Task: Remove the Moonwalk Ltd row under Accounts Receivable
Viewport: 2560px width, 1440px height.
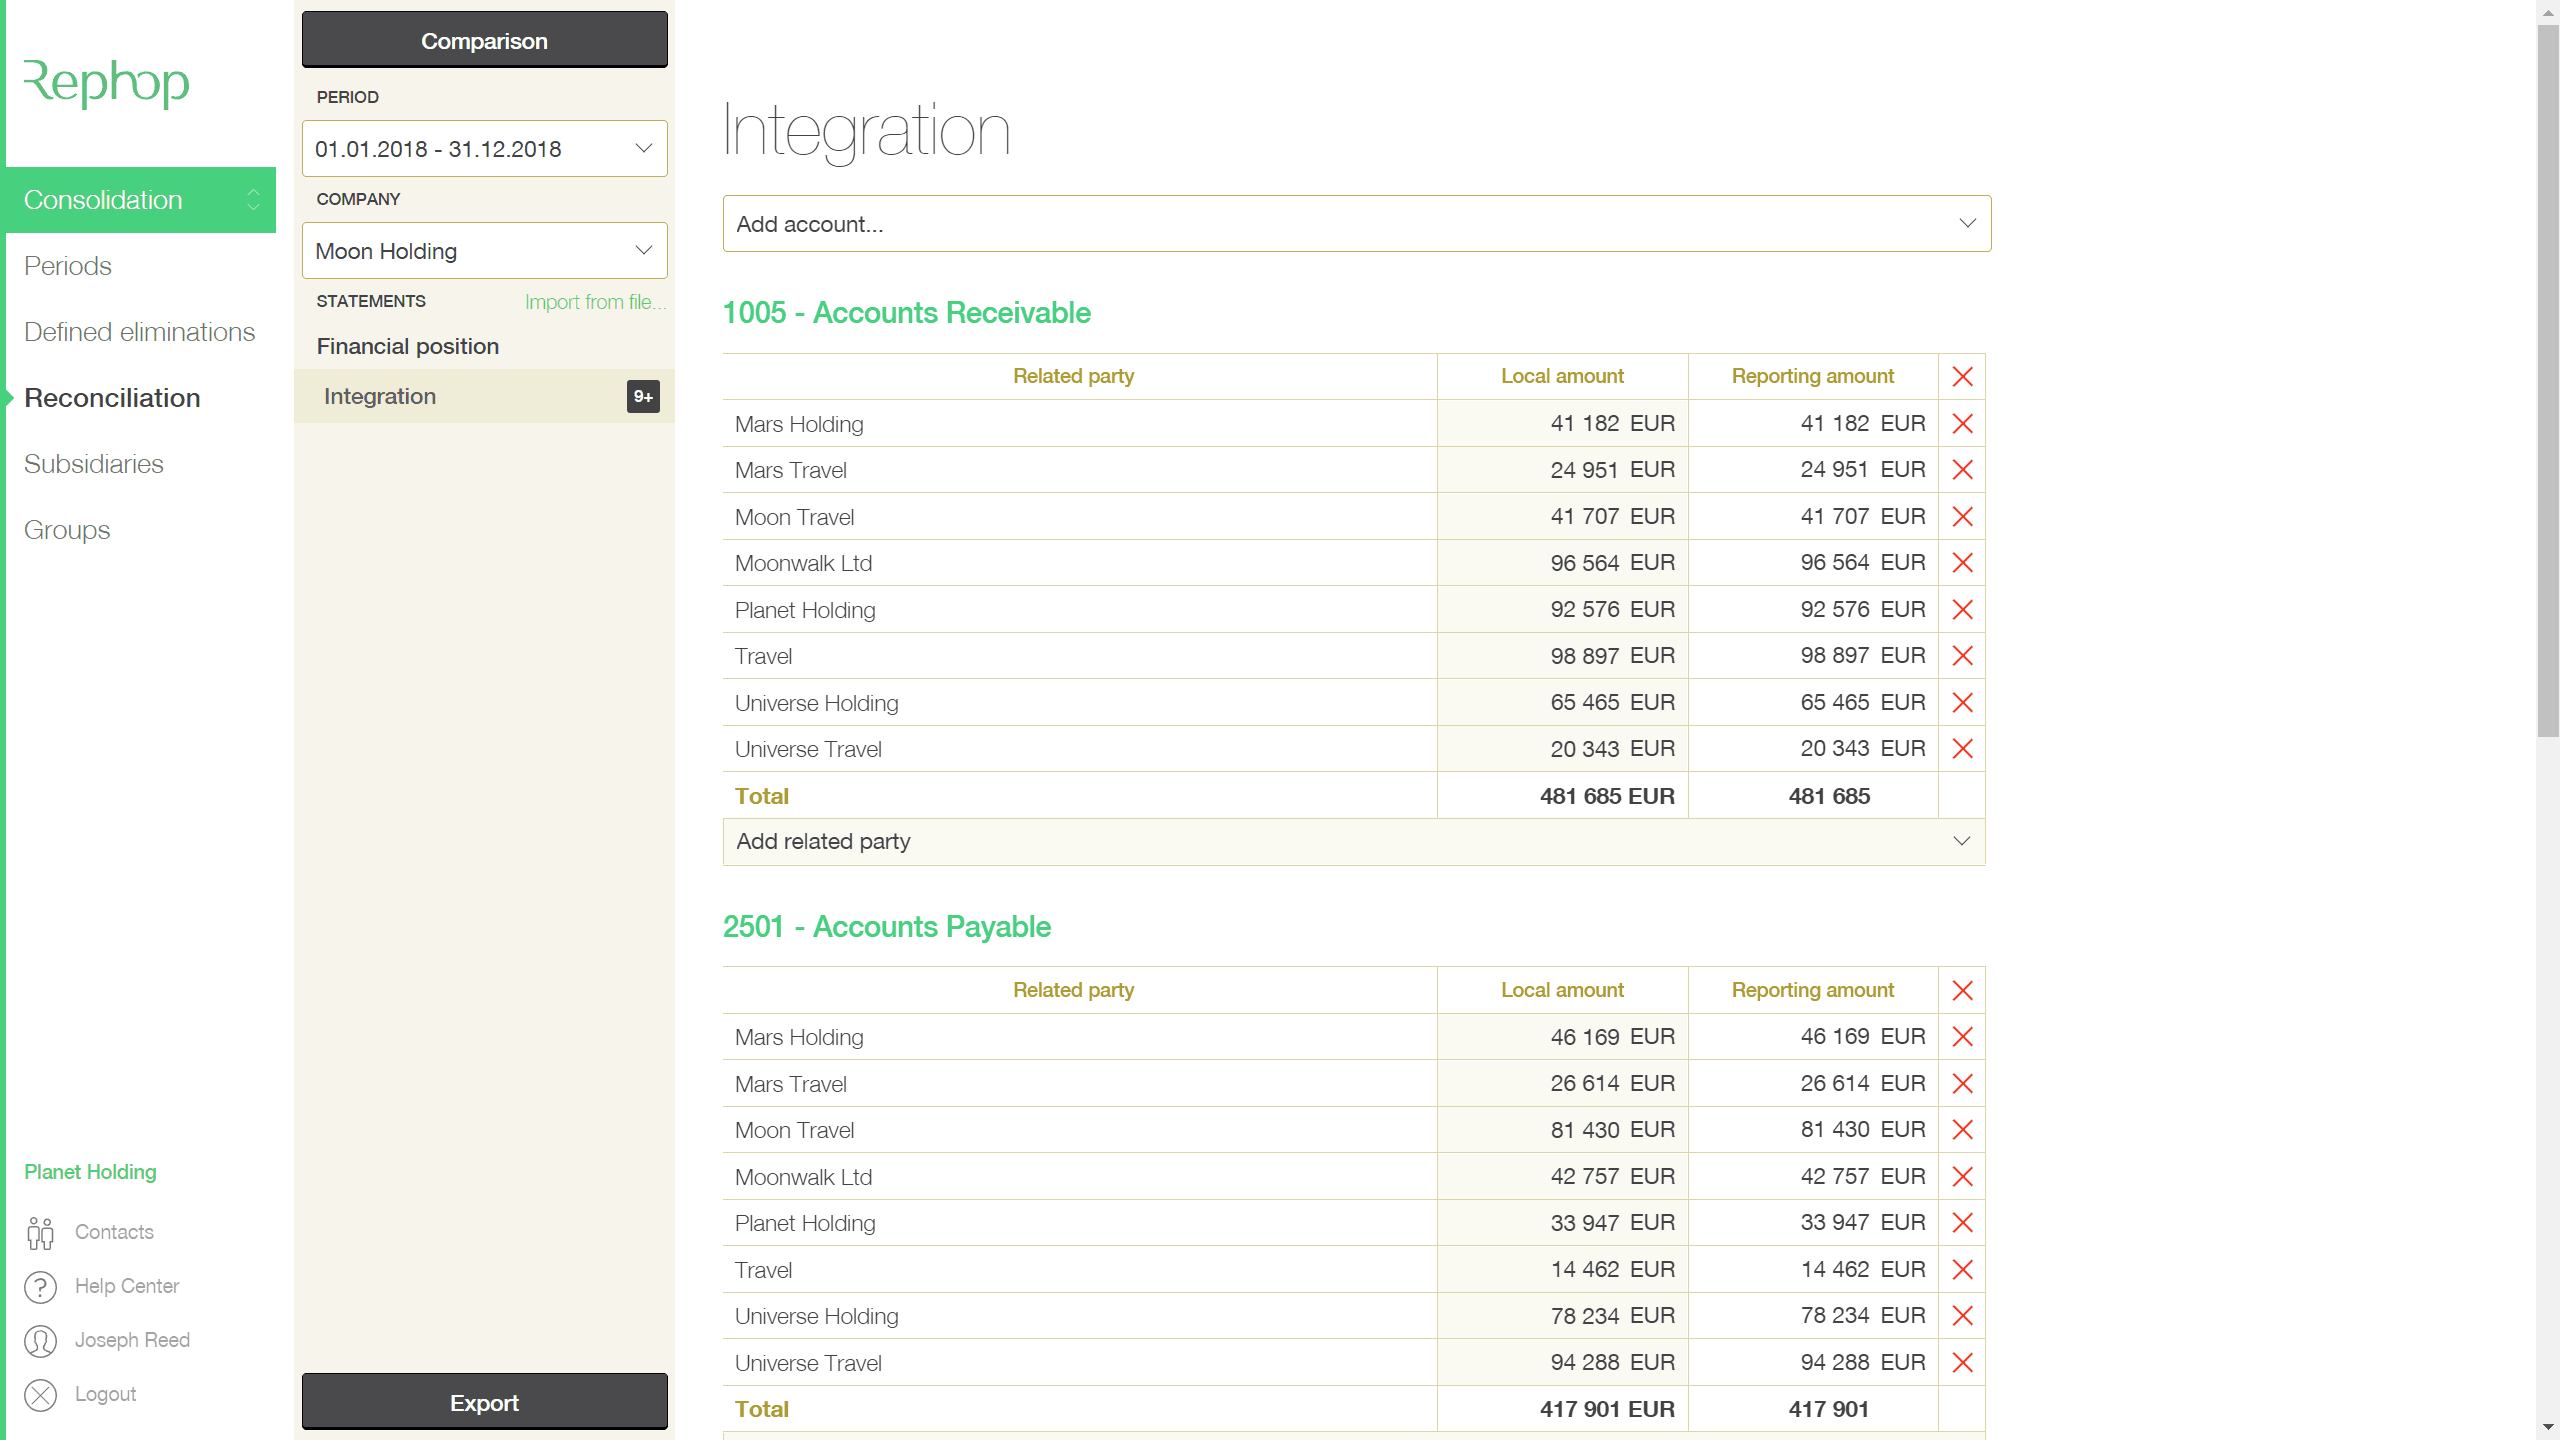Action: (1962, 562)
